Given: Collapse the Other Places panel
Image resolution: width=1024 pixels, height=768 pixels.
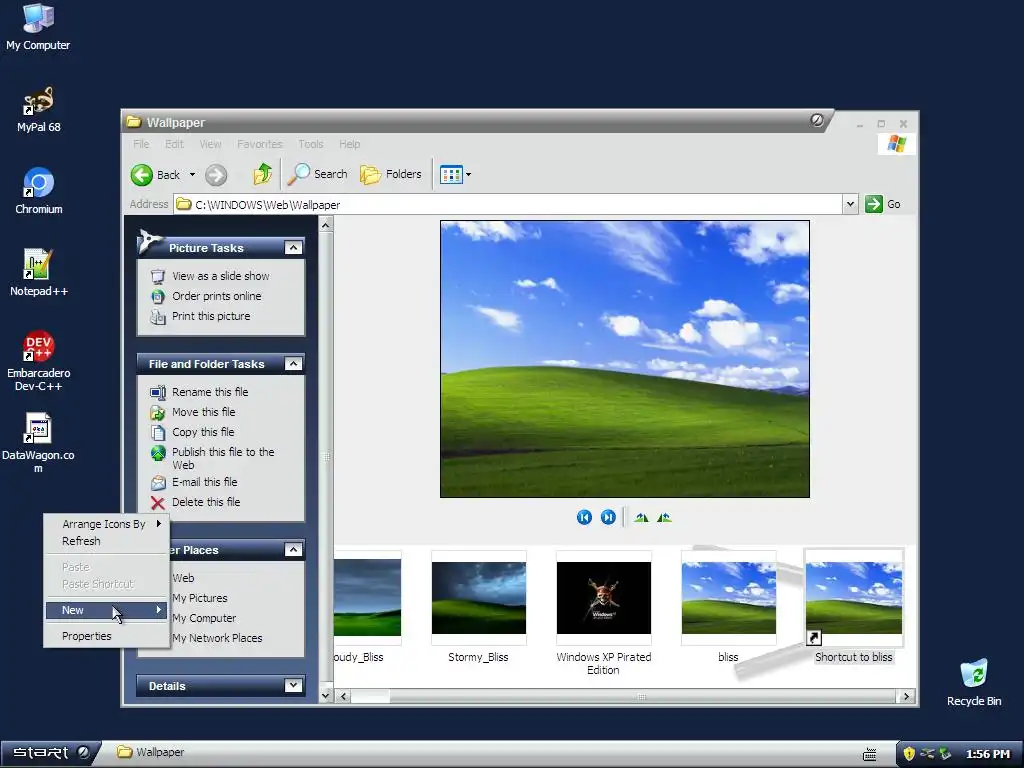Looking at the screenshot, I should click(293, 550).
